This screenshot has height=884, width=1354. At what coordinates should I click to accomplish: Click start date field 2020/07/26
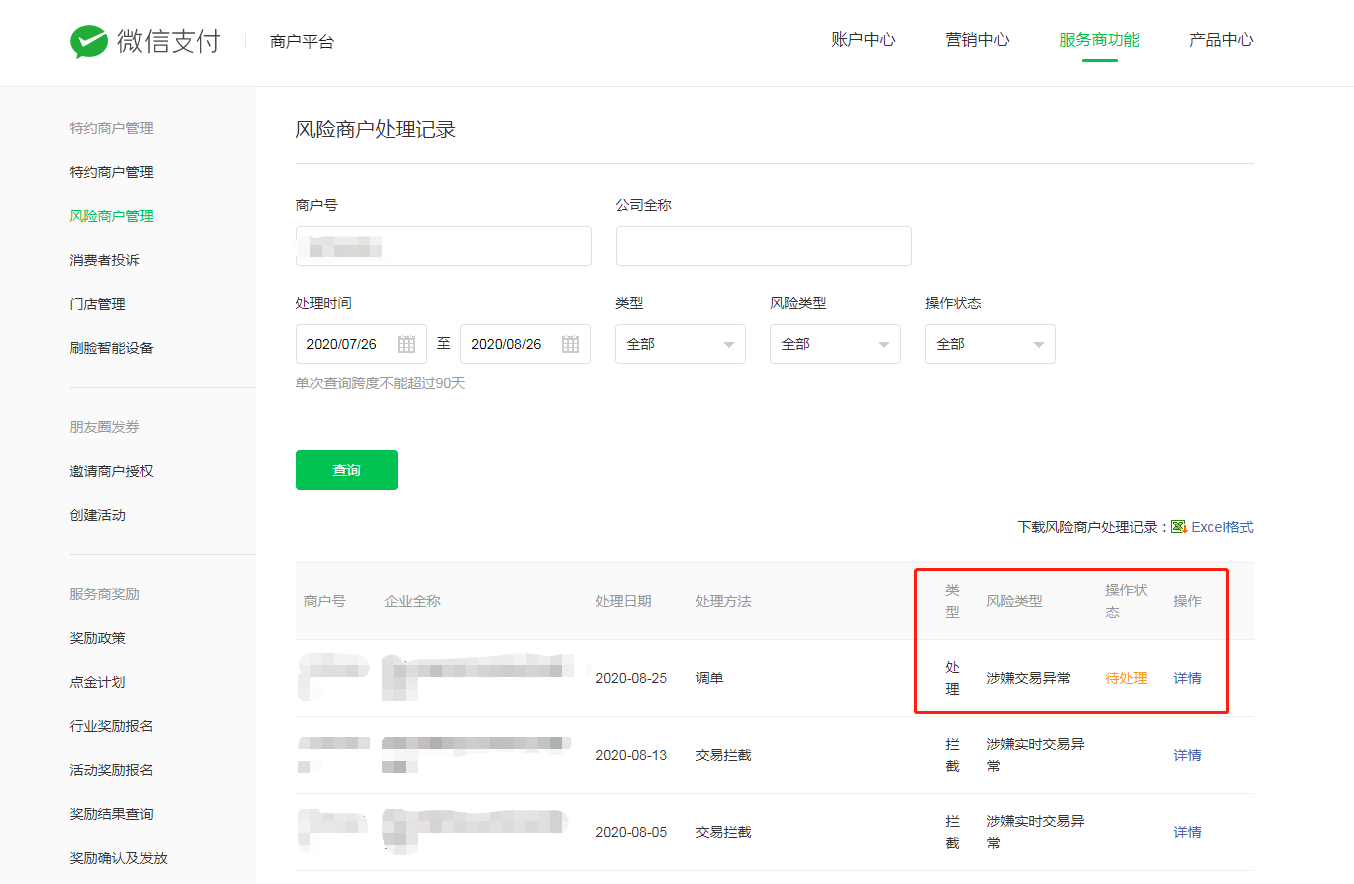click(x=361, y=344)
